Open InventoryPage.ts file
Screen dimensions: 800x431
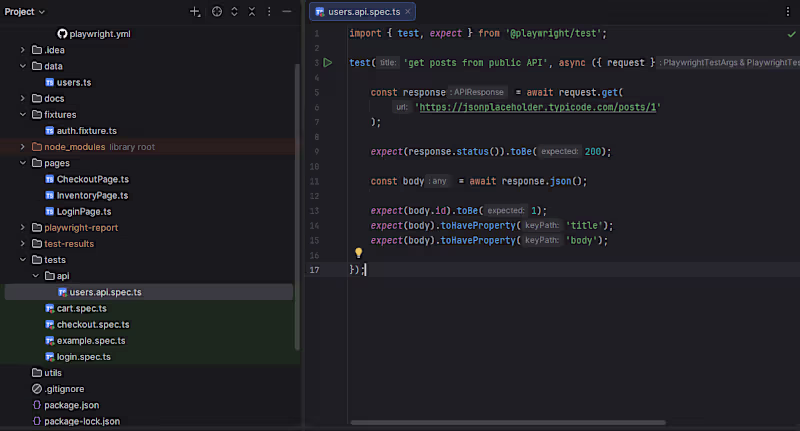(x=92, y=195)
